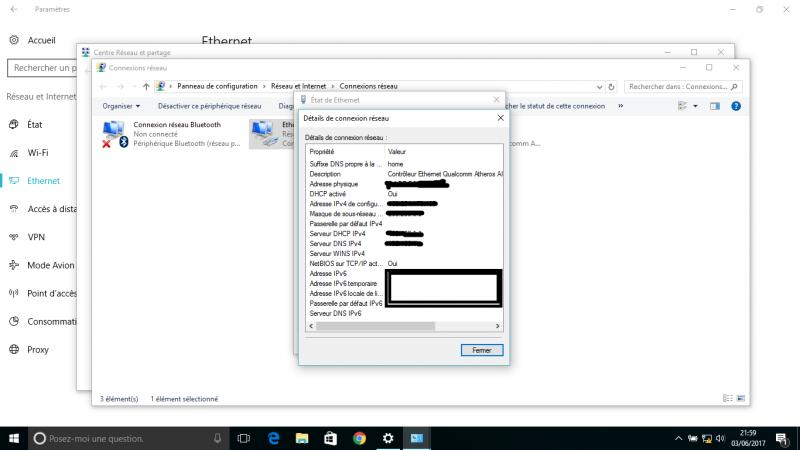Click the back arrow in Paramètres window

(x=14, y=9)
